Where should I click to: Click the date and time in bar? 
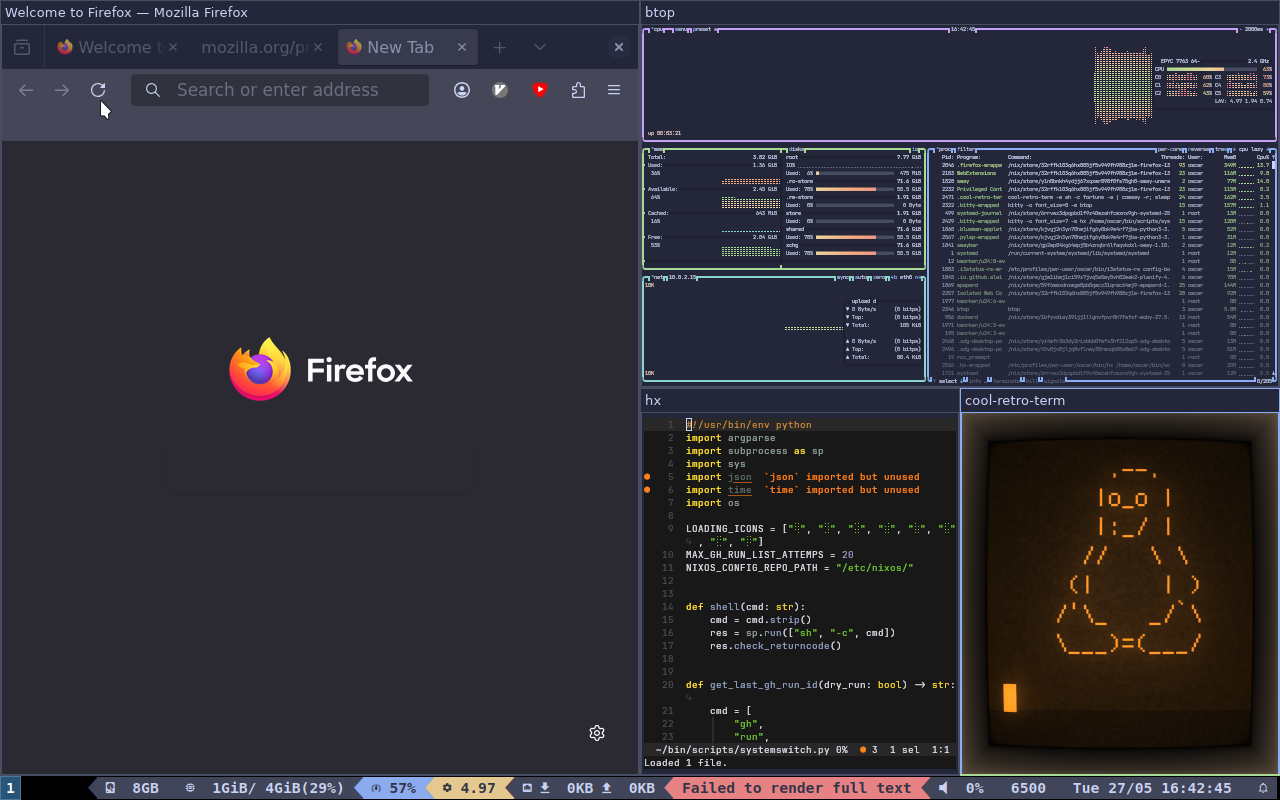pyautogui.click(x=1152, y=788)
